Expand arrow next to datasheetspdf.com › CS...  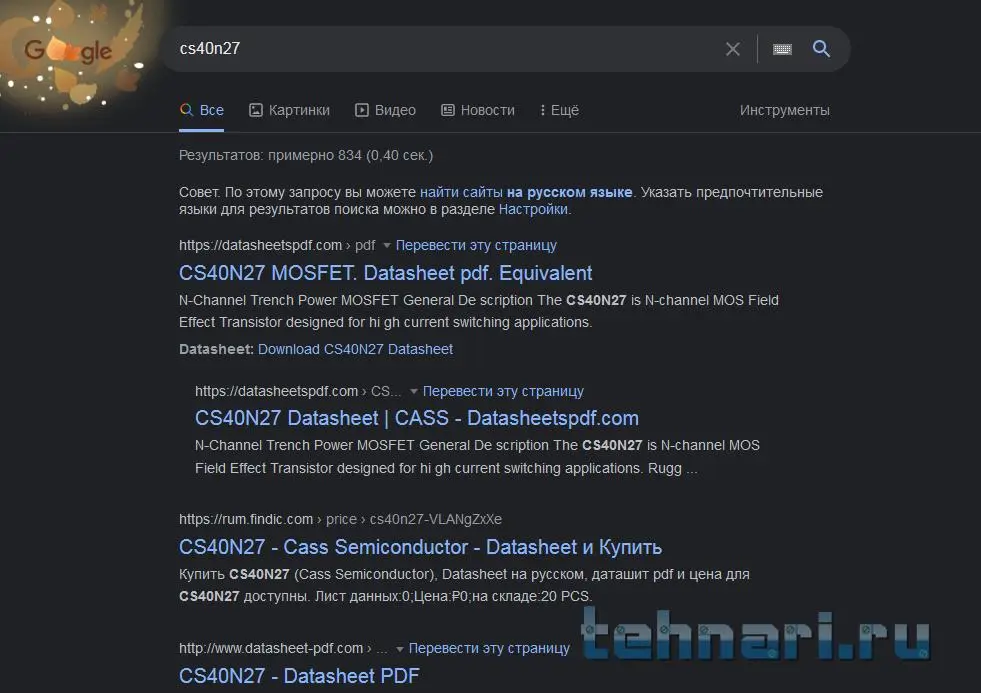point(414,392)
